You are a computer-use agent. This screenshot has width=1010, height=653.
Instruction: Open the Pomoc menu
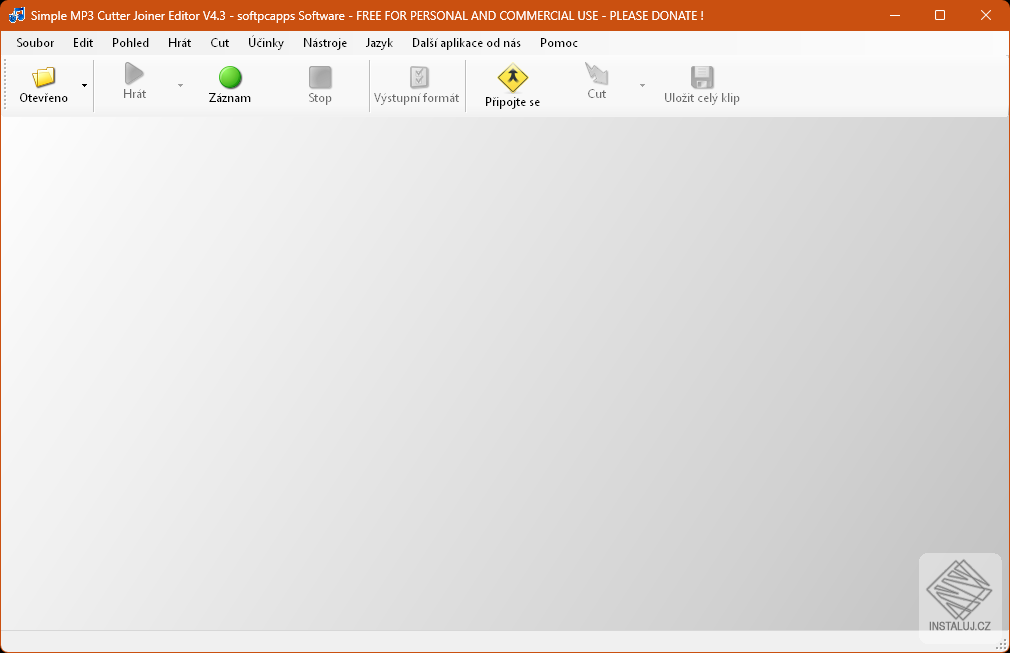558,43
